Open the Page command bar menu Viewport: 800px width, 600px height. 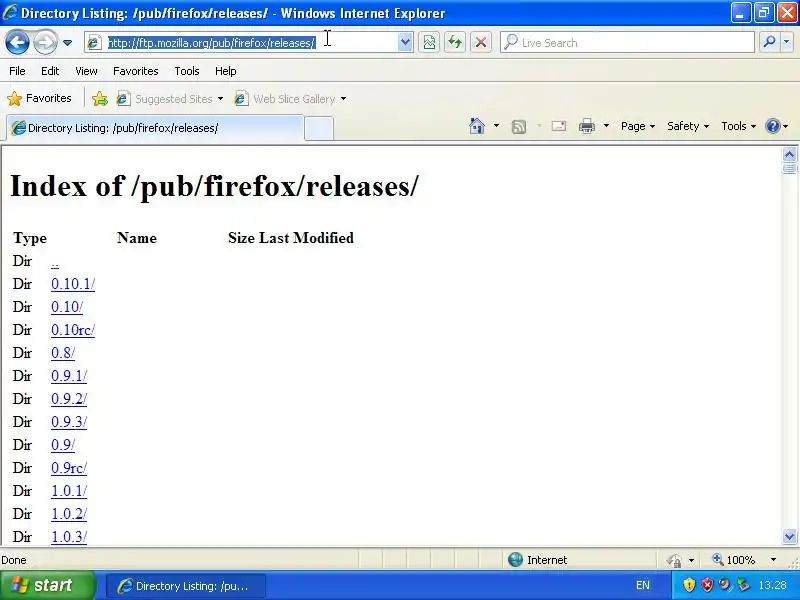[638, 126]
